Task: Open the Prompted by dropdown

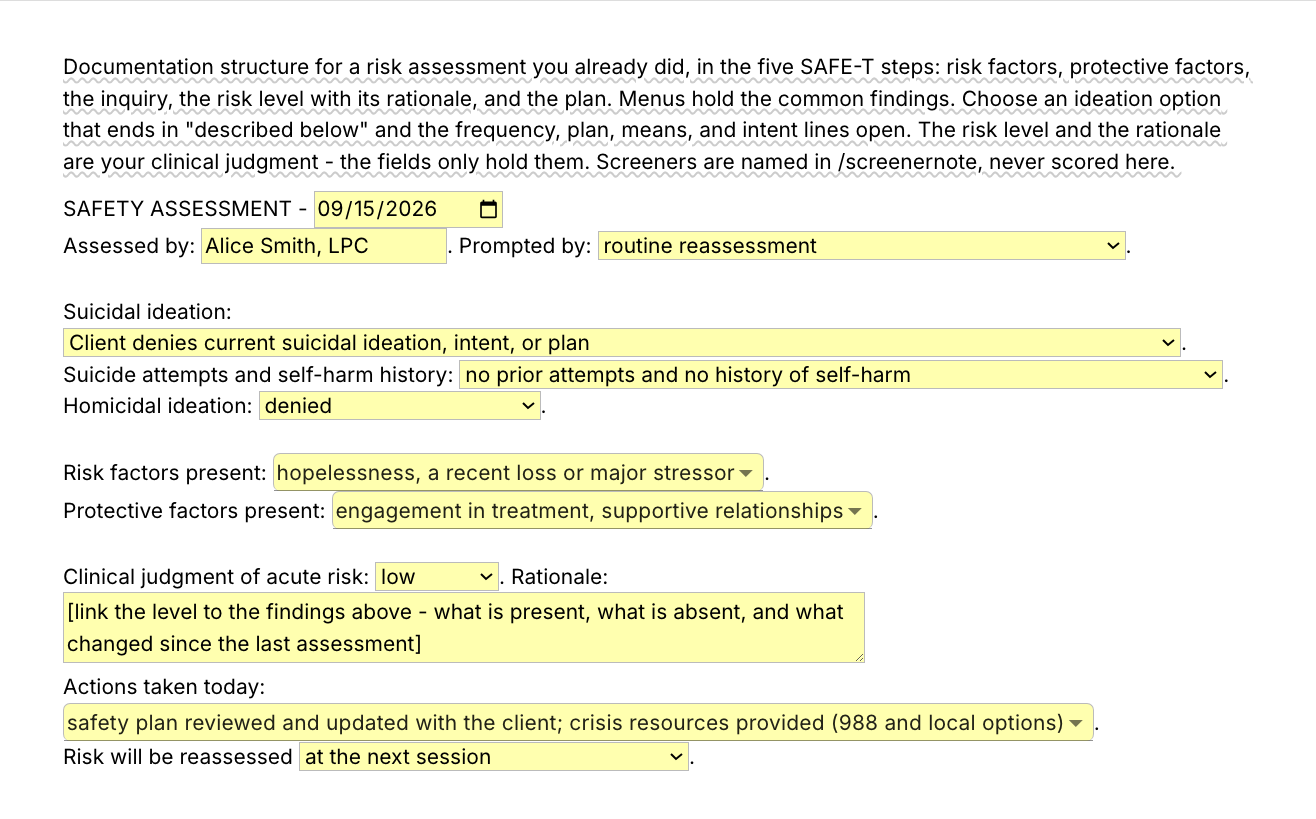Action: 862,246
